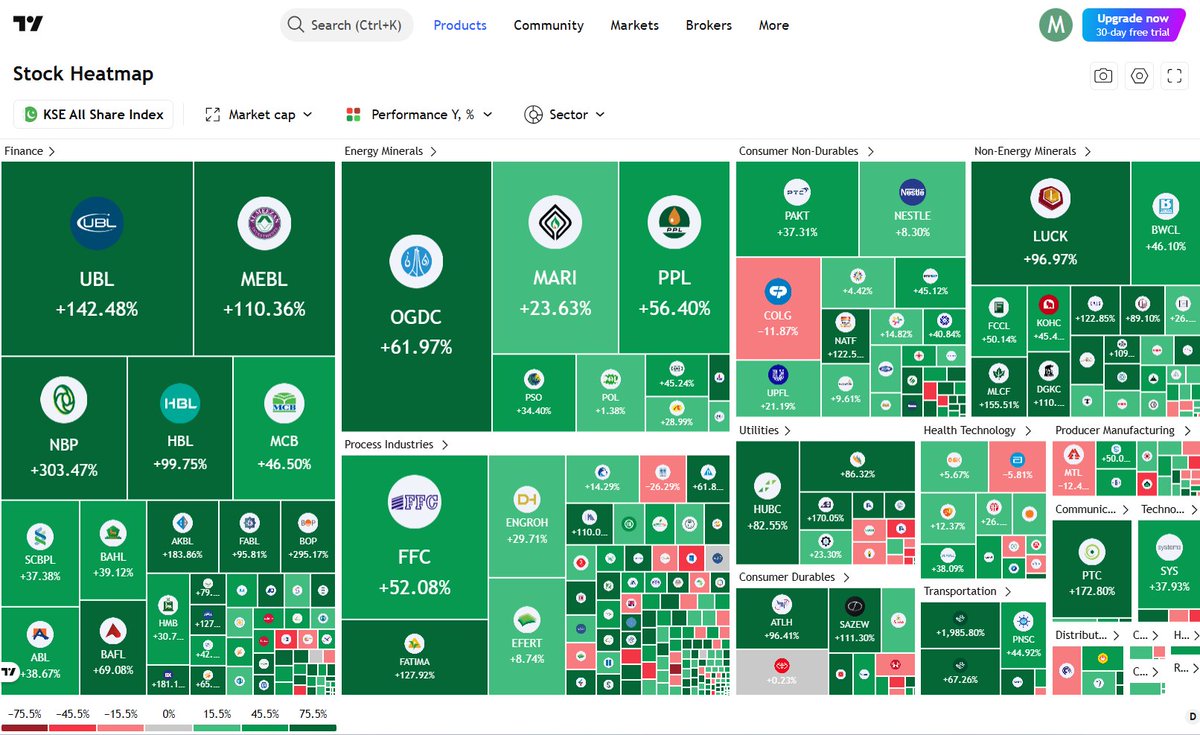Image resolution: width=1200 pixels, height=735 pixels.
Task: Select the SAZEW +111.30% tile
Action: click(853, 619)
